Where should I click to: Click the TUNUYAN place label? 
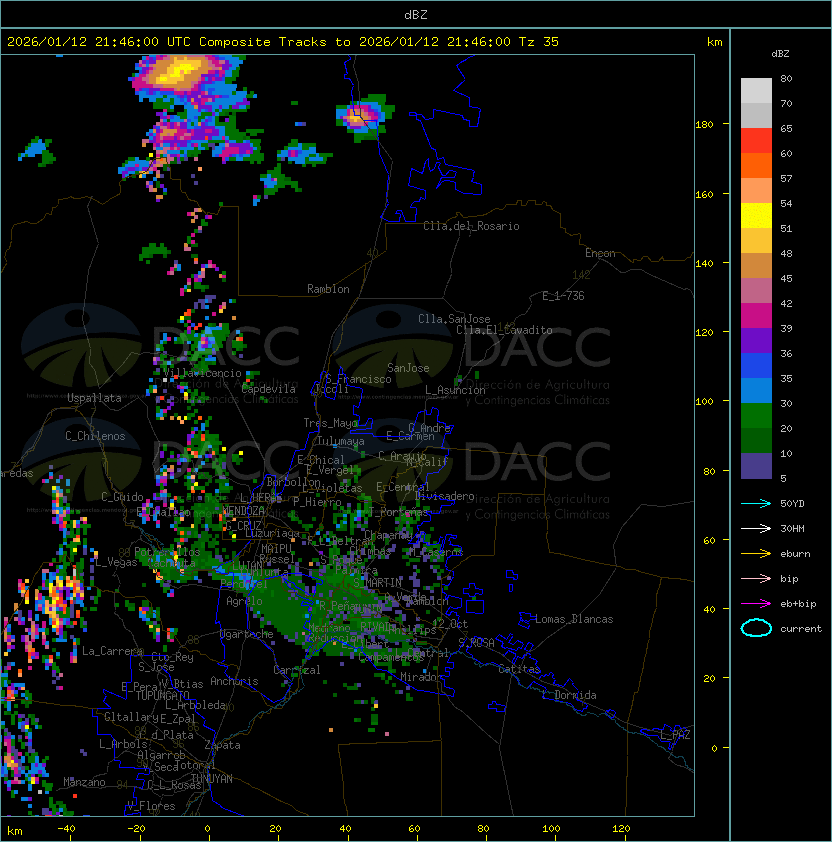click(212, 779)
